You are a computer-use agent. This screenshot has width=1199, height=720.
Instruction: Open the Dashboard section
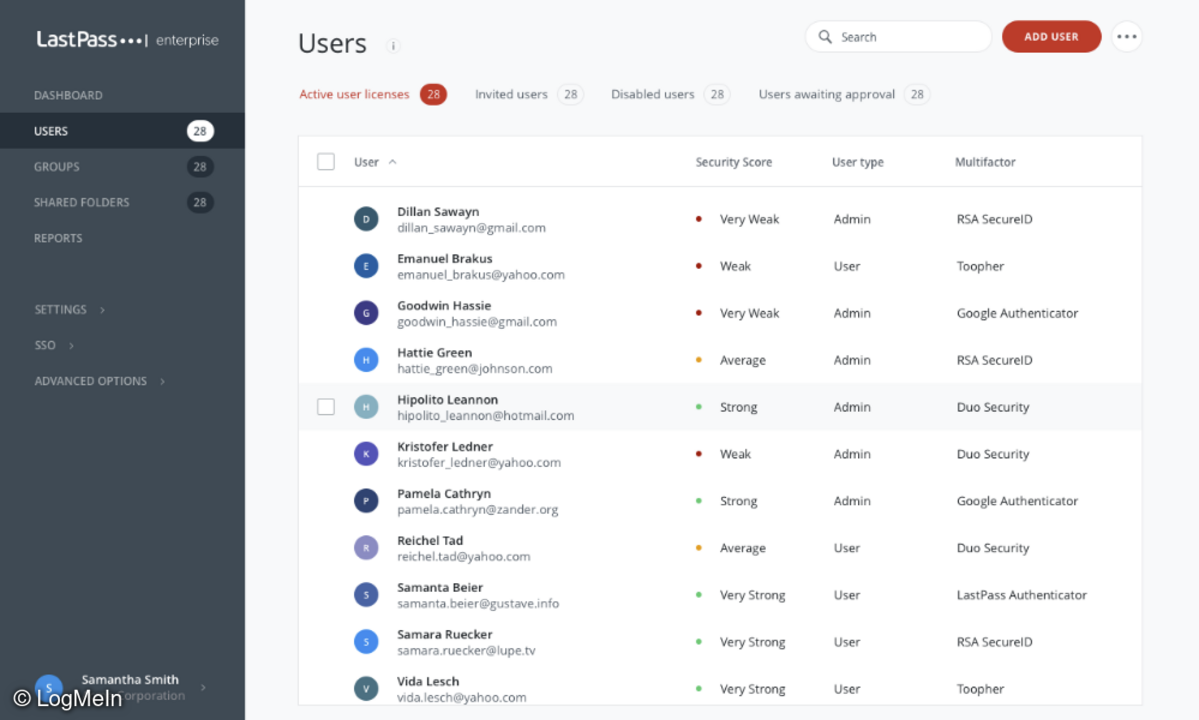point(68,96)
